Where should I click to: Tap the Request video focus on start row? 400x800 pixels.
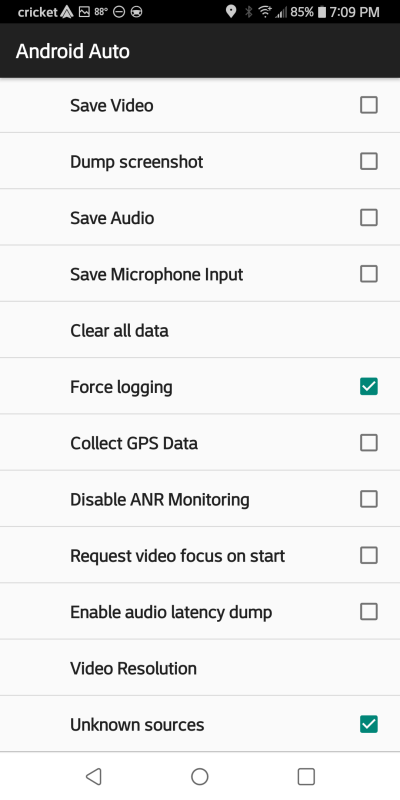pos(200,555)
